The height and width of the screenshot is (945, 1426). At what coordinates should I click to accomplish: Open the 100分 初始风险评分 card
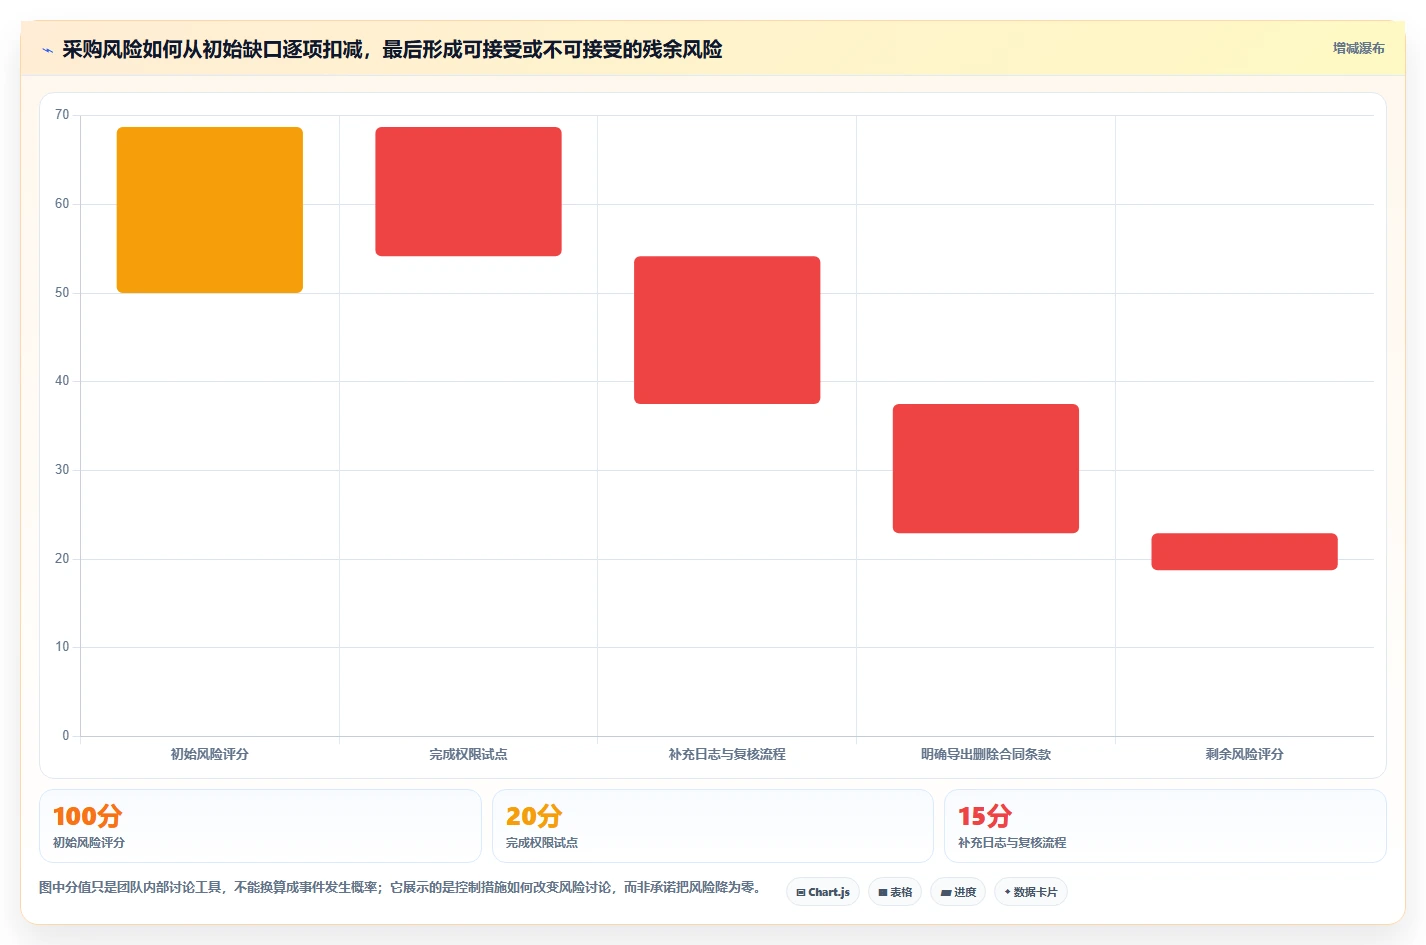point(260,826)
